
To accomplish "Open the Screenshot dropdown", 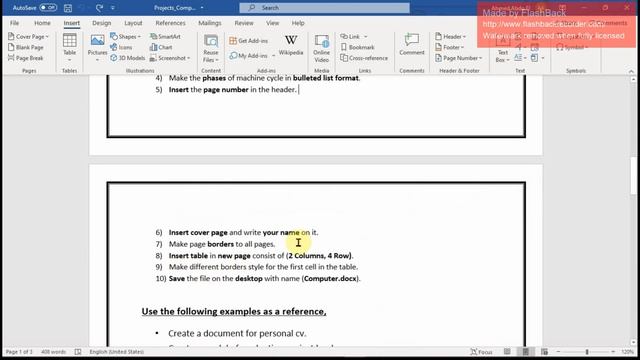I will click(170, 58).
